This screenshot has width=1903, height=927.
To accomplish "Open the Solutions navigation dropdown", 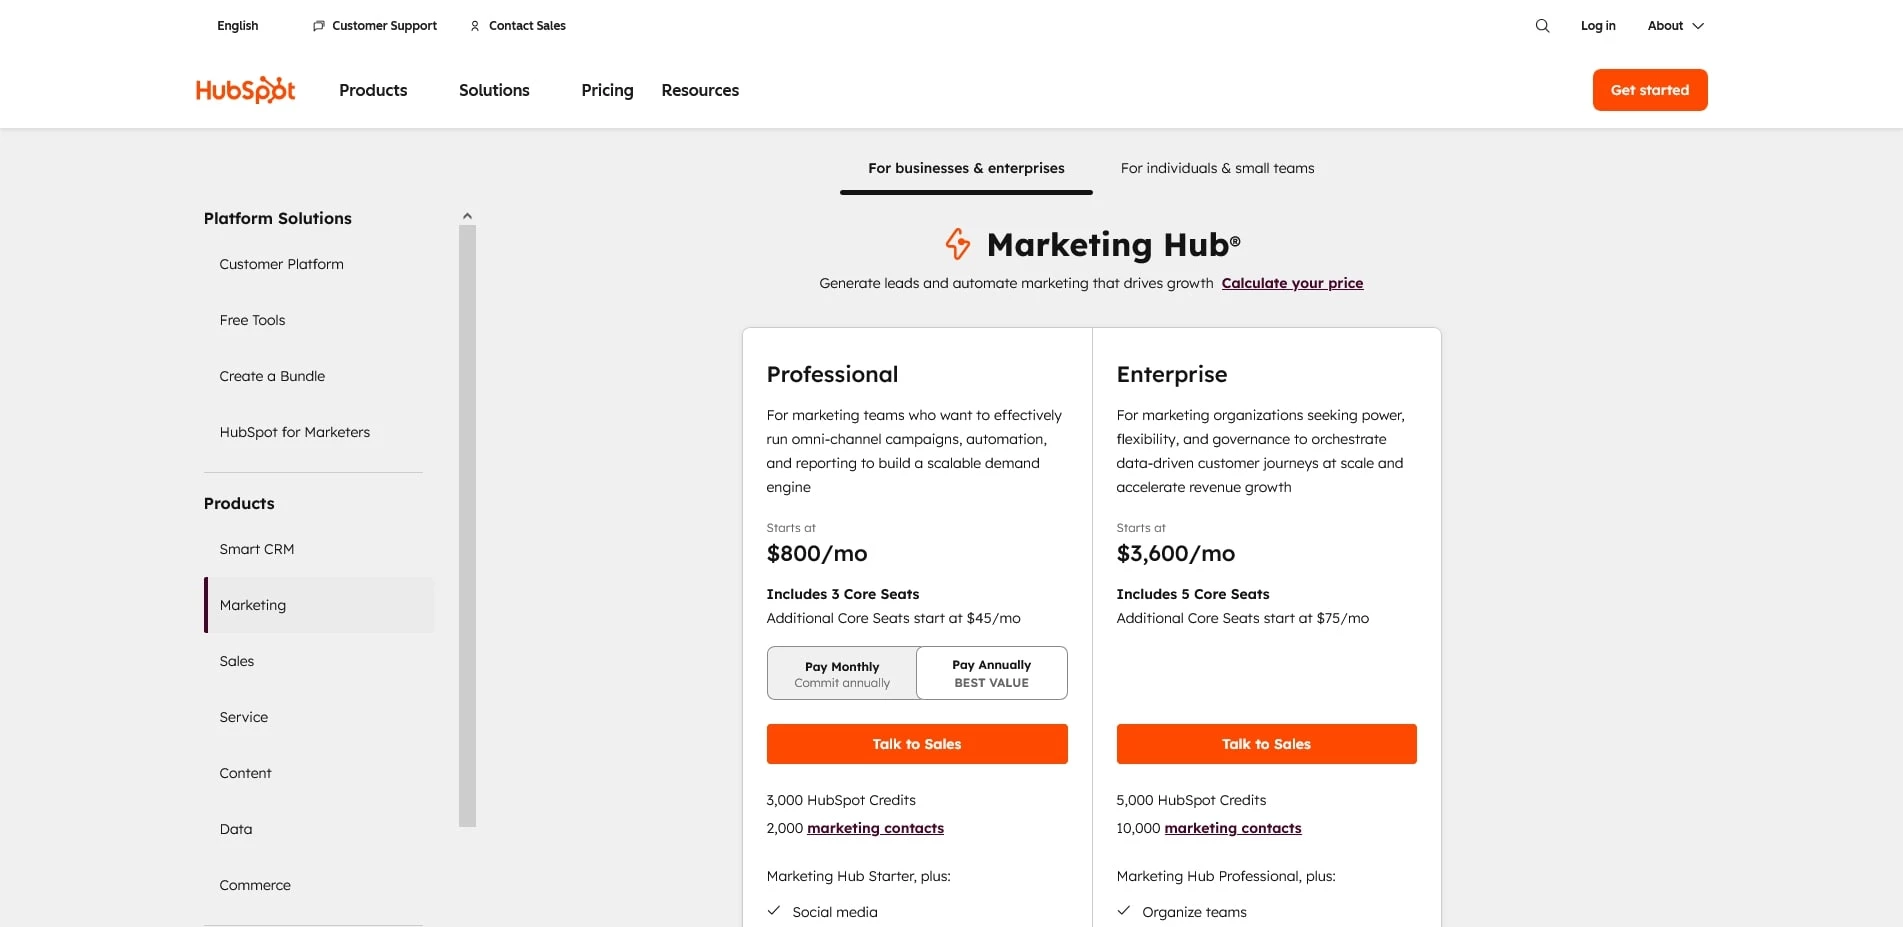I will pos(494,90).
